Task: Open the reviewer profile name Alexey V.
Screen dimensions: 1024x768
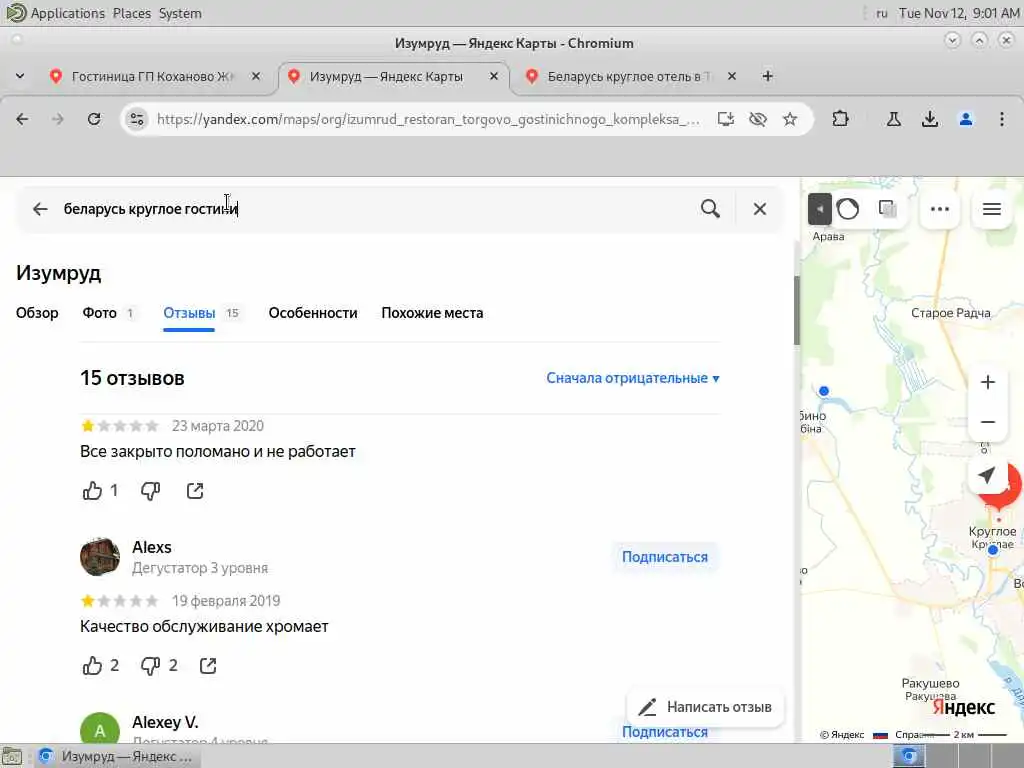Action: tap(165, 722)
